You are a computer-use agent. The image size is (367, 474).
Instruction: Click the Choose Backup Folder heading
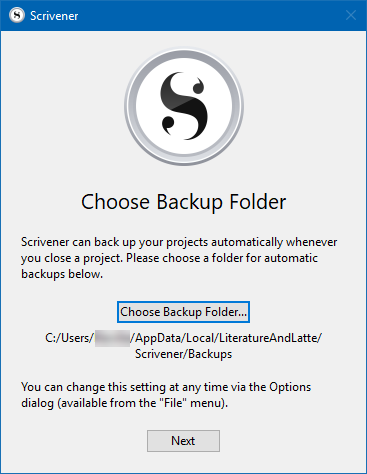click(x=184, y=202)
